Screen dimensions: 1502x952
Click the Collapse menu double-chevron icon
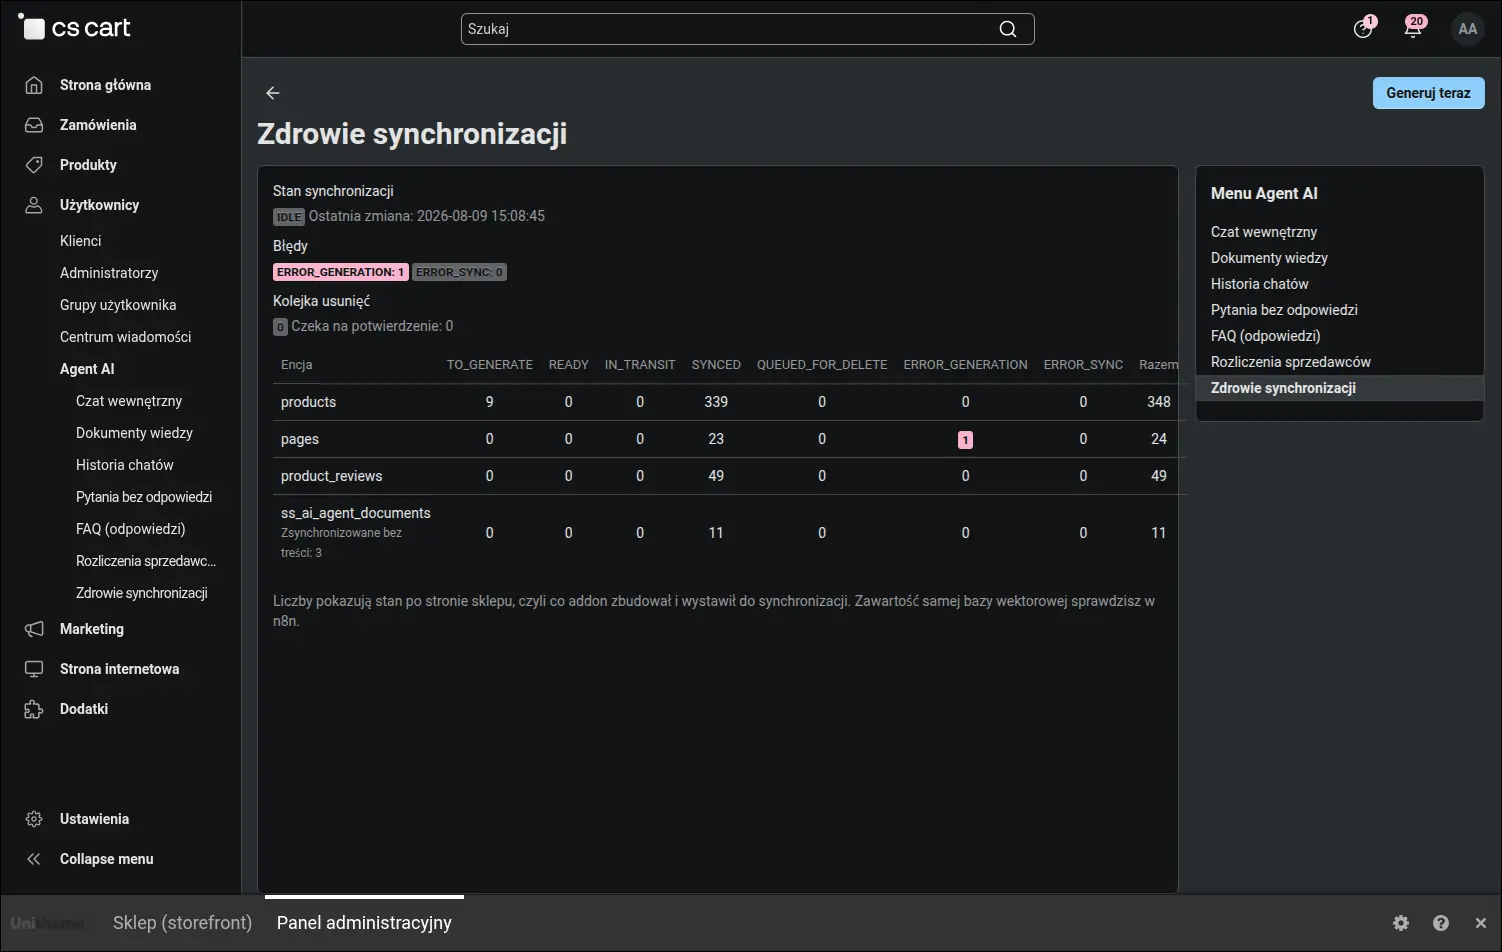click(x=34, y=859)
